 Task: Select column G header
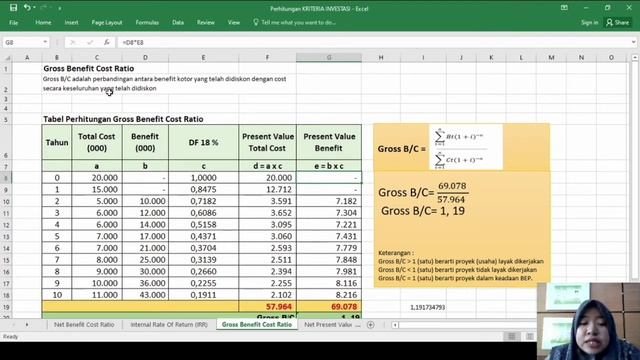[329, 58]
